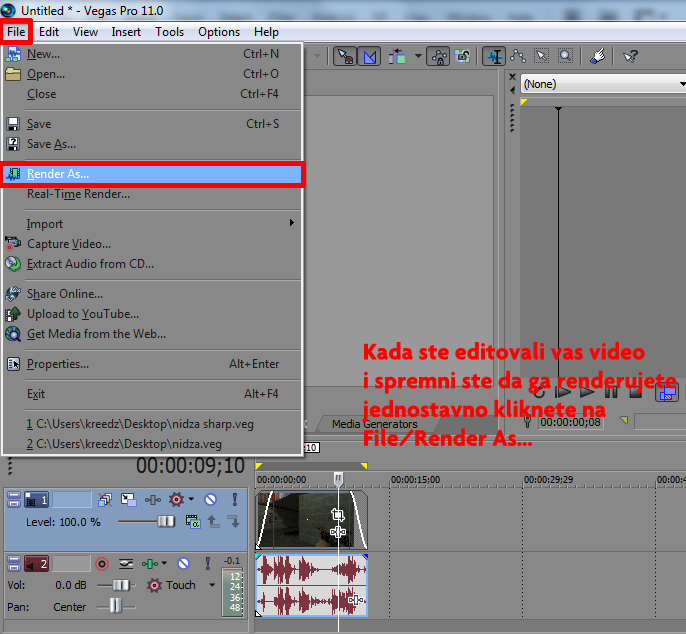Viewport: 686px width, 634px height.
Task: Open Properties... from File menu
Action: point(152,364)
